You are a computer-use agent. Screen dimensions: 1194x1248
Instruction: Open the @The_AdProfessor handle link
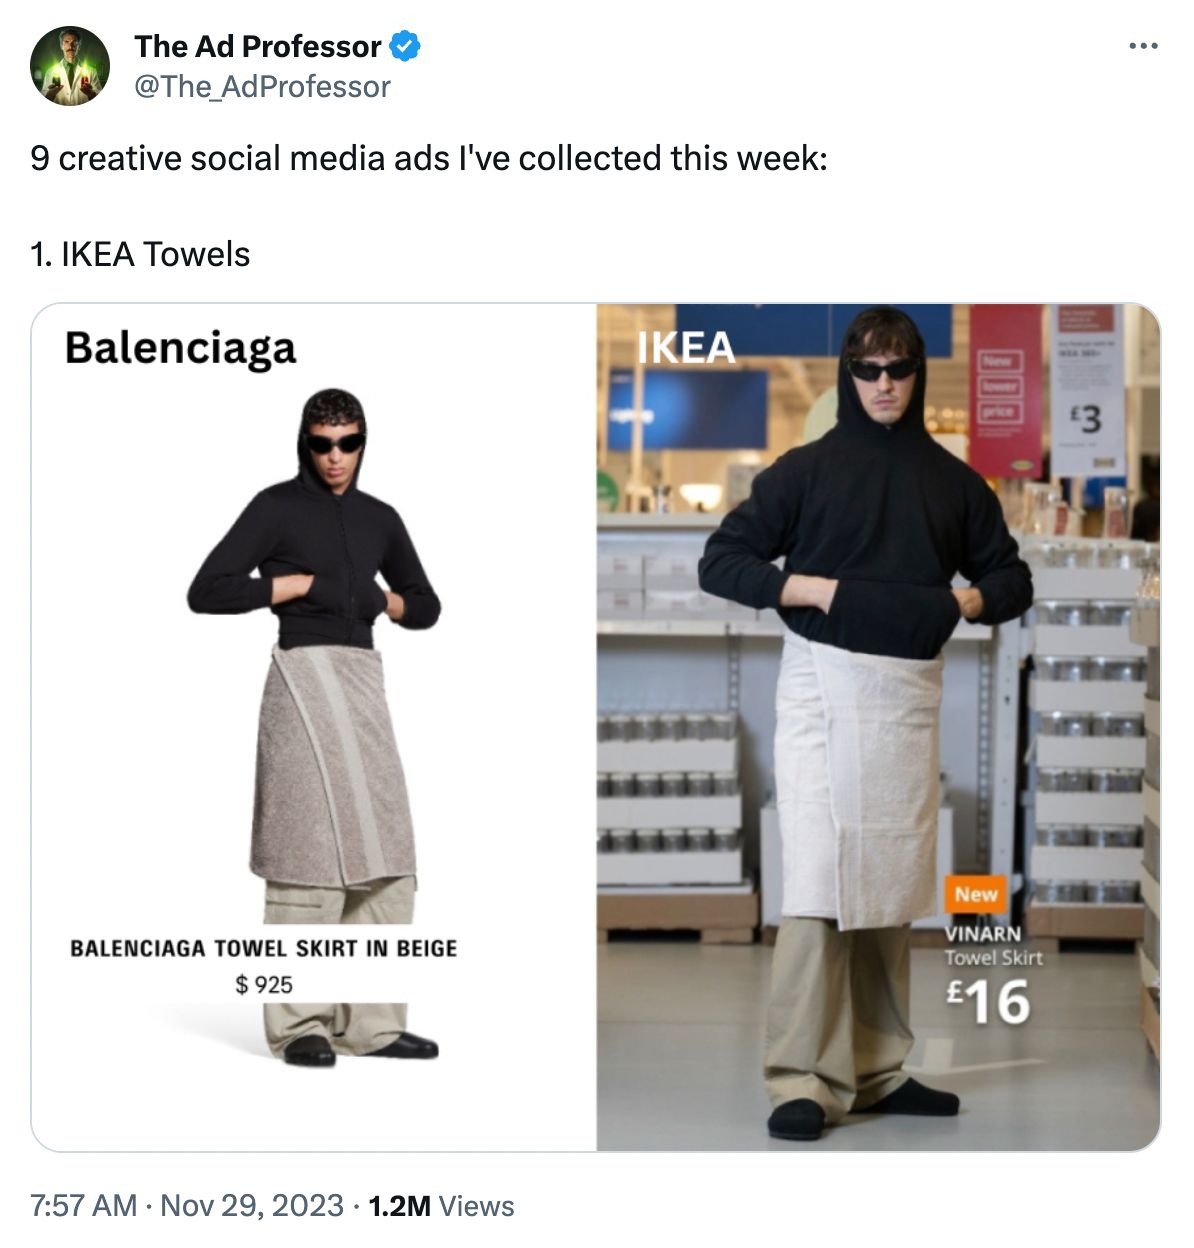pos(262,87)
